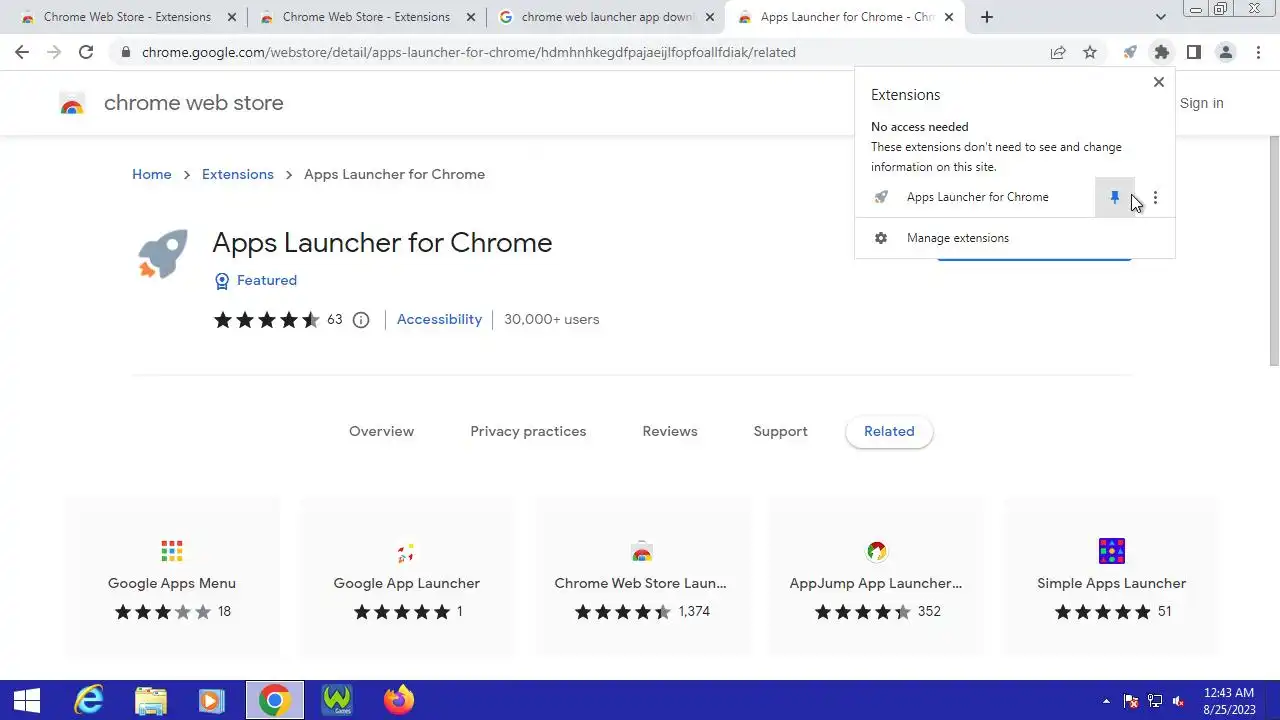Select Apps Launcher for Chrome in Extensions popup
Image resolution: width=1280 pixels, height=720 pixels.
click(978, 197)
